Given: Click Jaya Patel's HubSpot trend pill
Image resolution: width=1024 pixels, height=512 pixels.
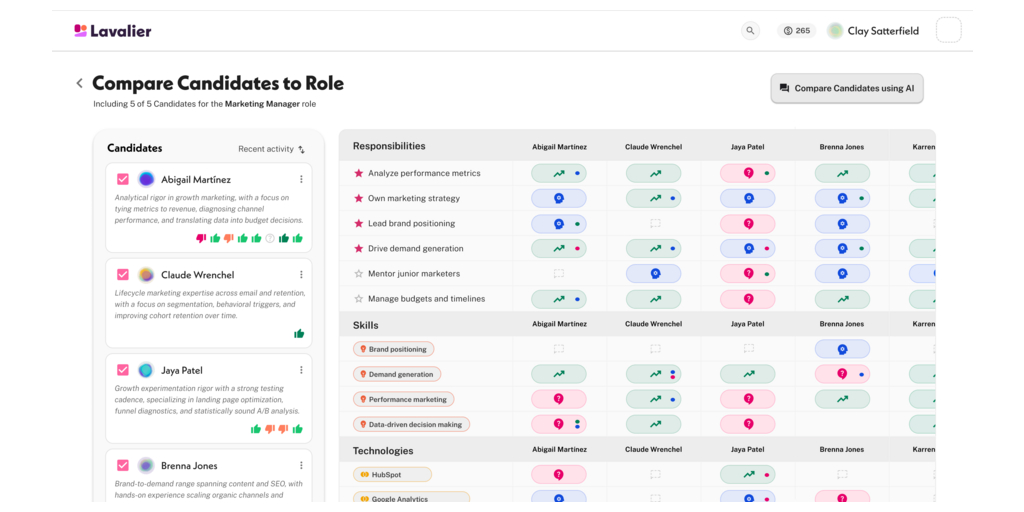Looking at the screenshot, I should [748, 474].
